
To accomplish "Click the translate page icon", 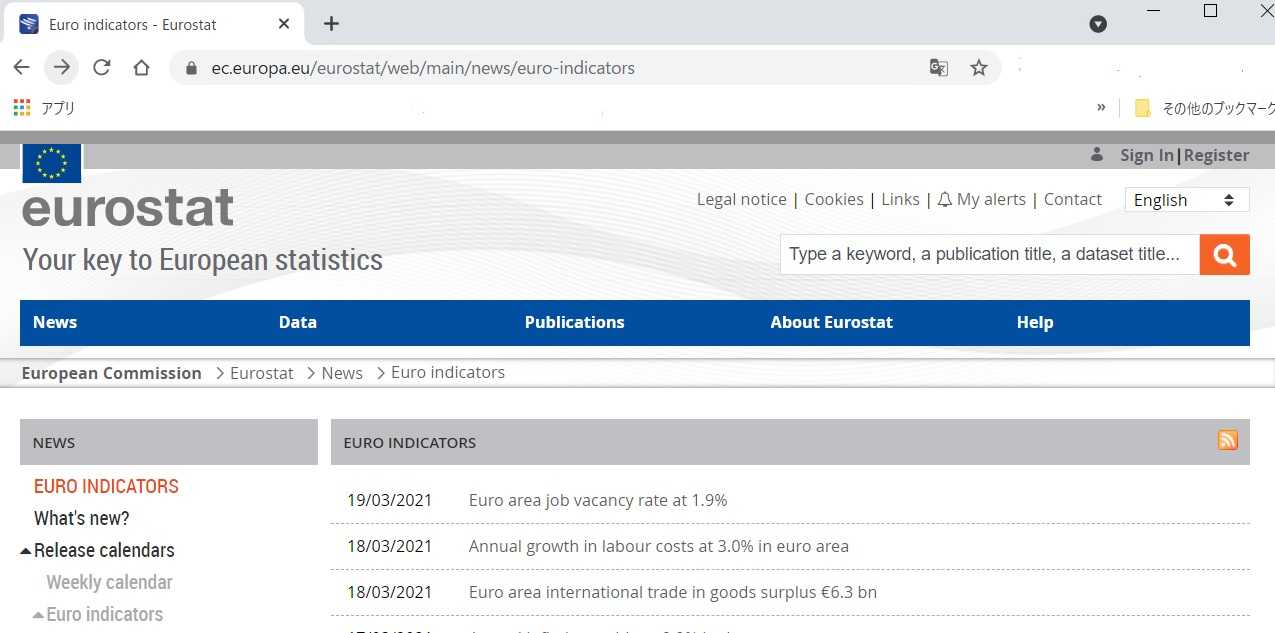I will click(938, 68).
